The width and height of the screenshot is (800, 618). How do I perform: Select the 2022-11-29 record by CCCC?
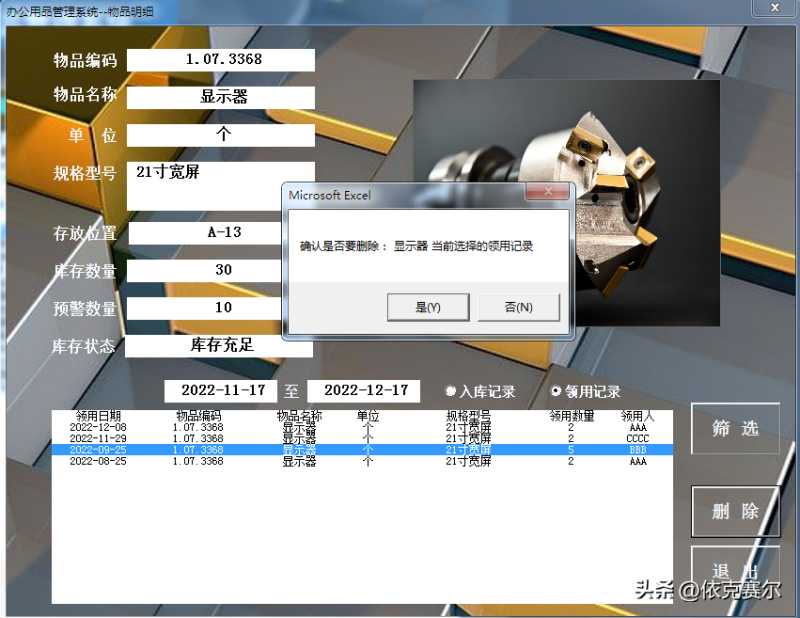click(x=360, y=439)
